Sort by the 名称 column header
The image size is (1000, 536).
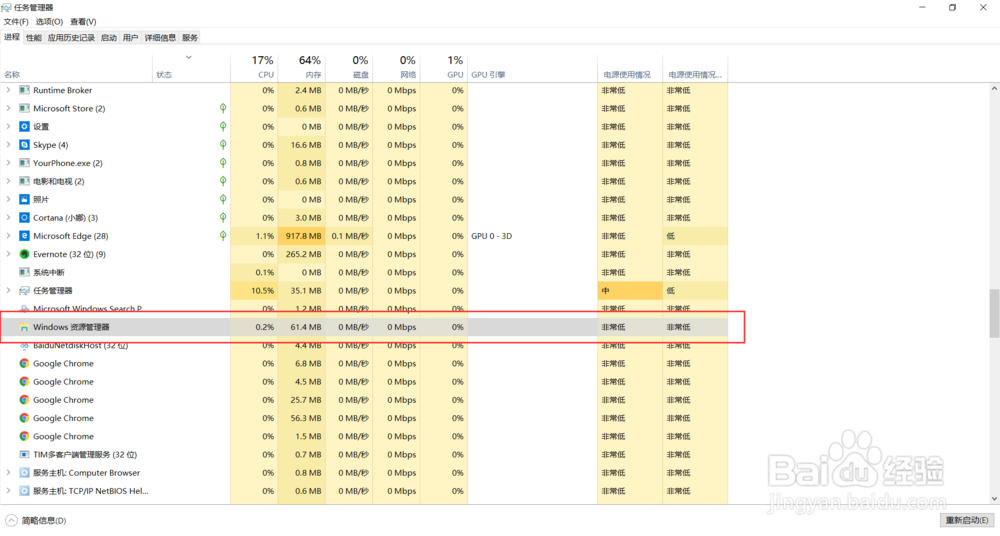pos(77,67)
